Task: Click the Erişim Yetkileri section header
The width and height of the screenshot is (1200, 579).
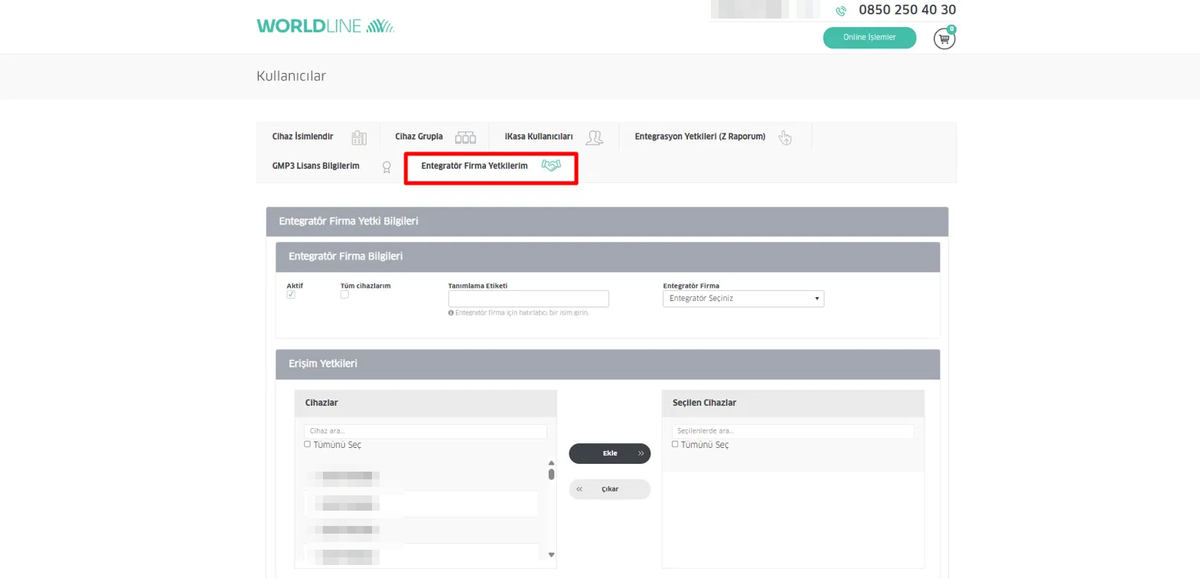Action: pyautogui.click(x=608, y=364)
